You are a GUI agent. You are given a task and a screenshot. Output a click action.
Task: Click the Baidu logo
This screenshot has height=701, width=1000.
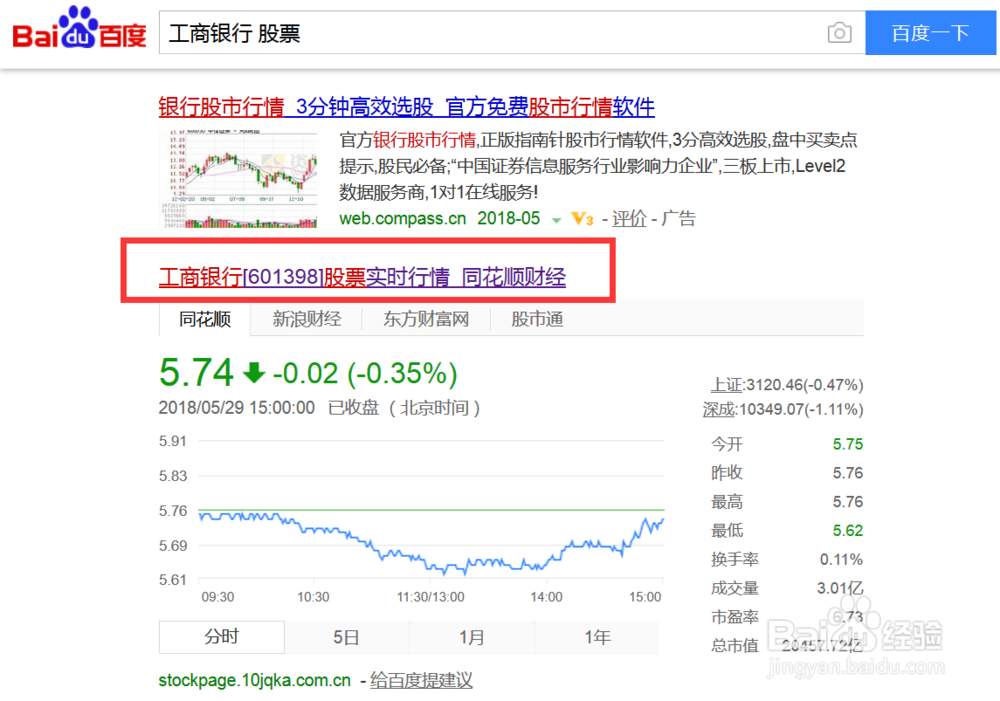[x=79, y=29]
